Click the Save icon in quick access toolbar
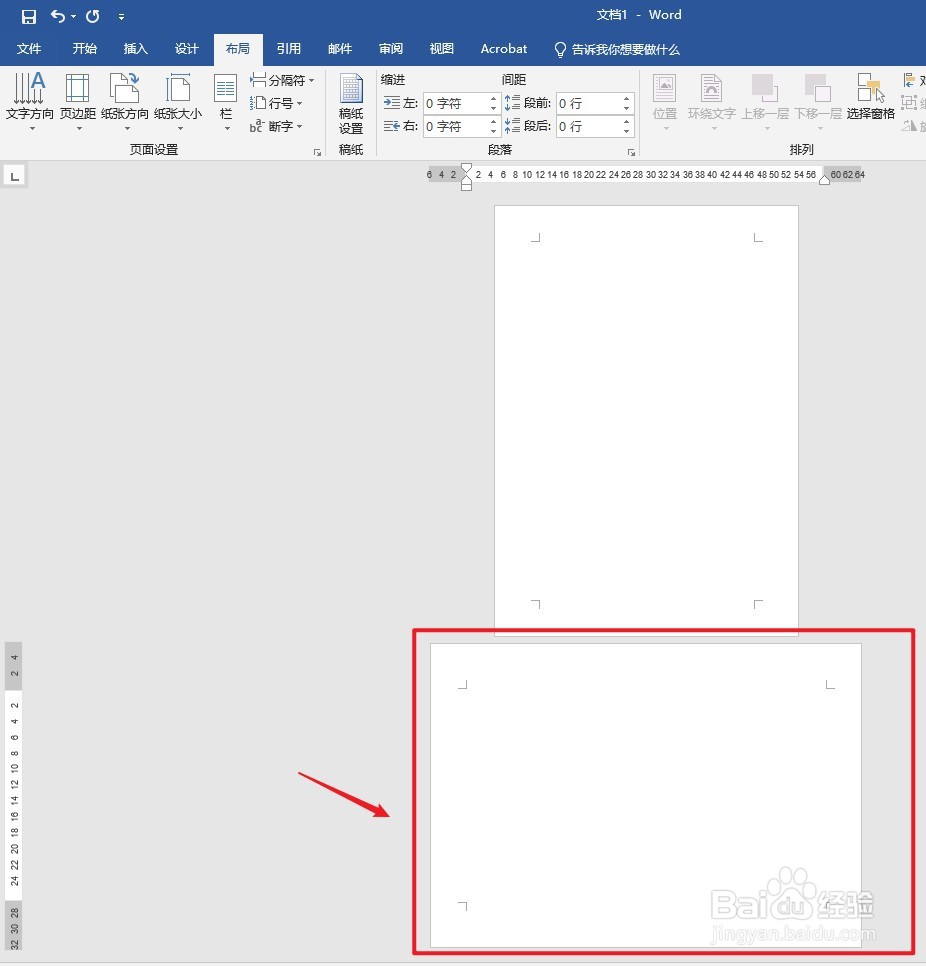The image size is (926, 966). click(x=28, y=17)
